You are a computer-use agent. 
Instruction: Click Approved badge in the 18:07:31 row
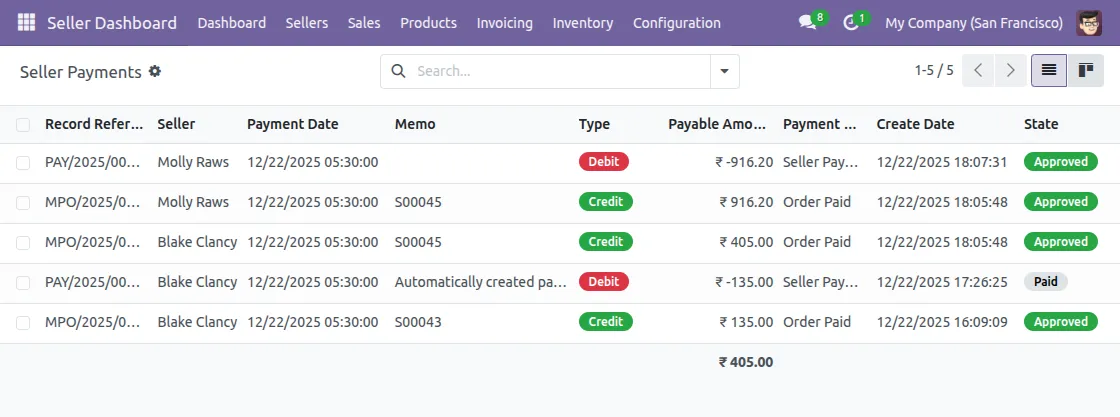tap(1061, 162)
